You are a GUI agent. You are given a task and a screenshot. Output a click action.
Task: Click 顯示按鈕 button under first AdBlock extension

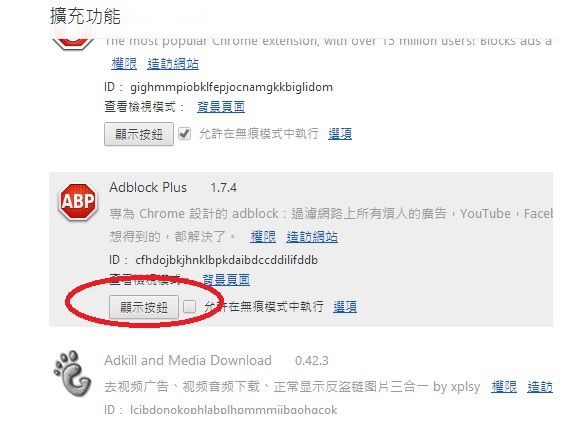139,134
